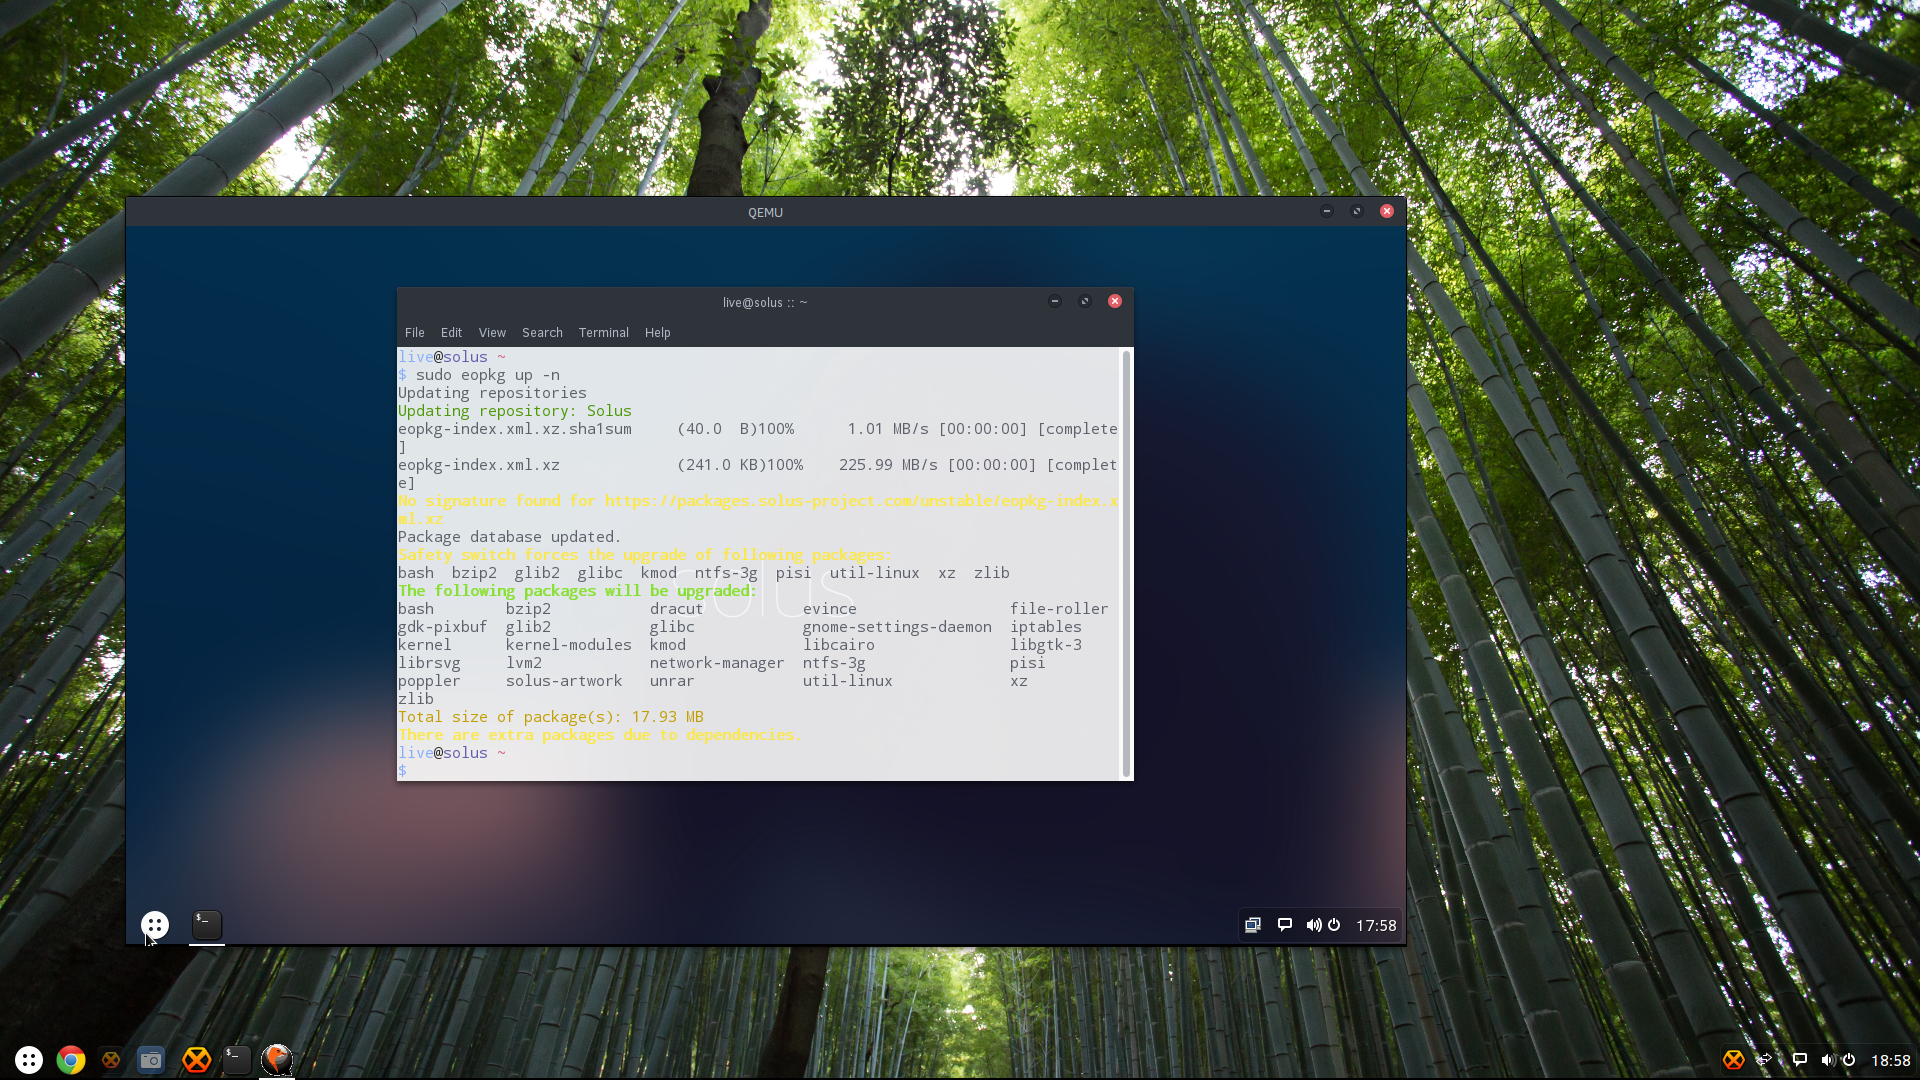Open the terminal Help menu
The height and width of the screenshot is (1080, 1920).
coord(658,333)
